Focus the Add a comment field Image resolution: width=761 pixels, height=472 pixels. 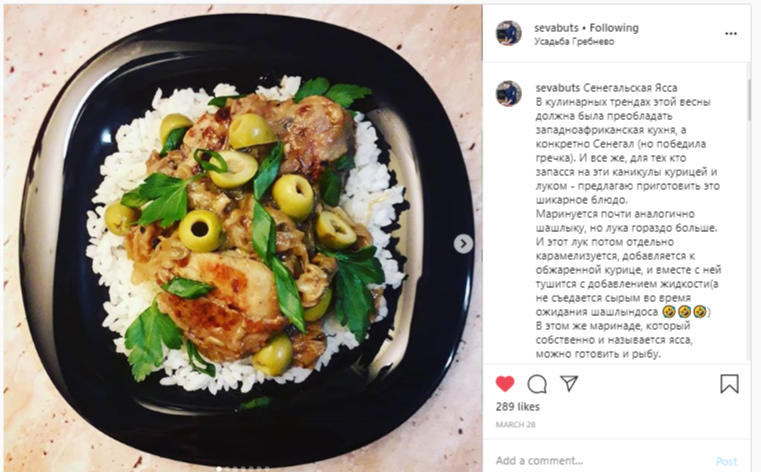(x=602, y=460)
